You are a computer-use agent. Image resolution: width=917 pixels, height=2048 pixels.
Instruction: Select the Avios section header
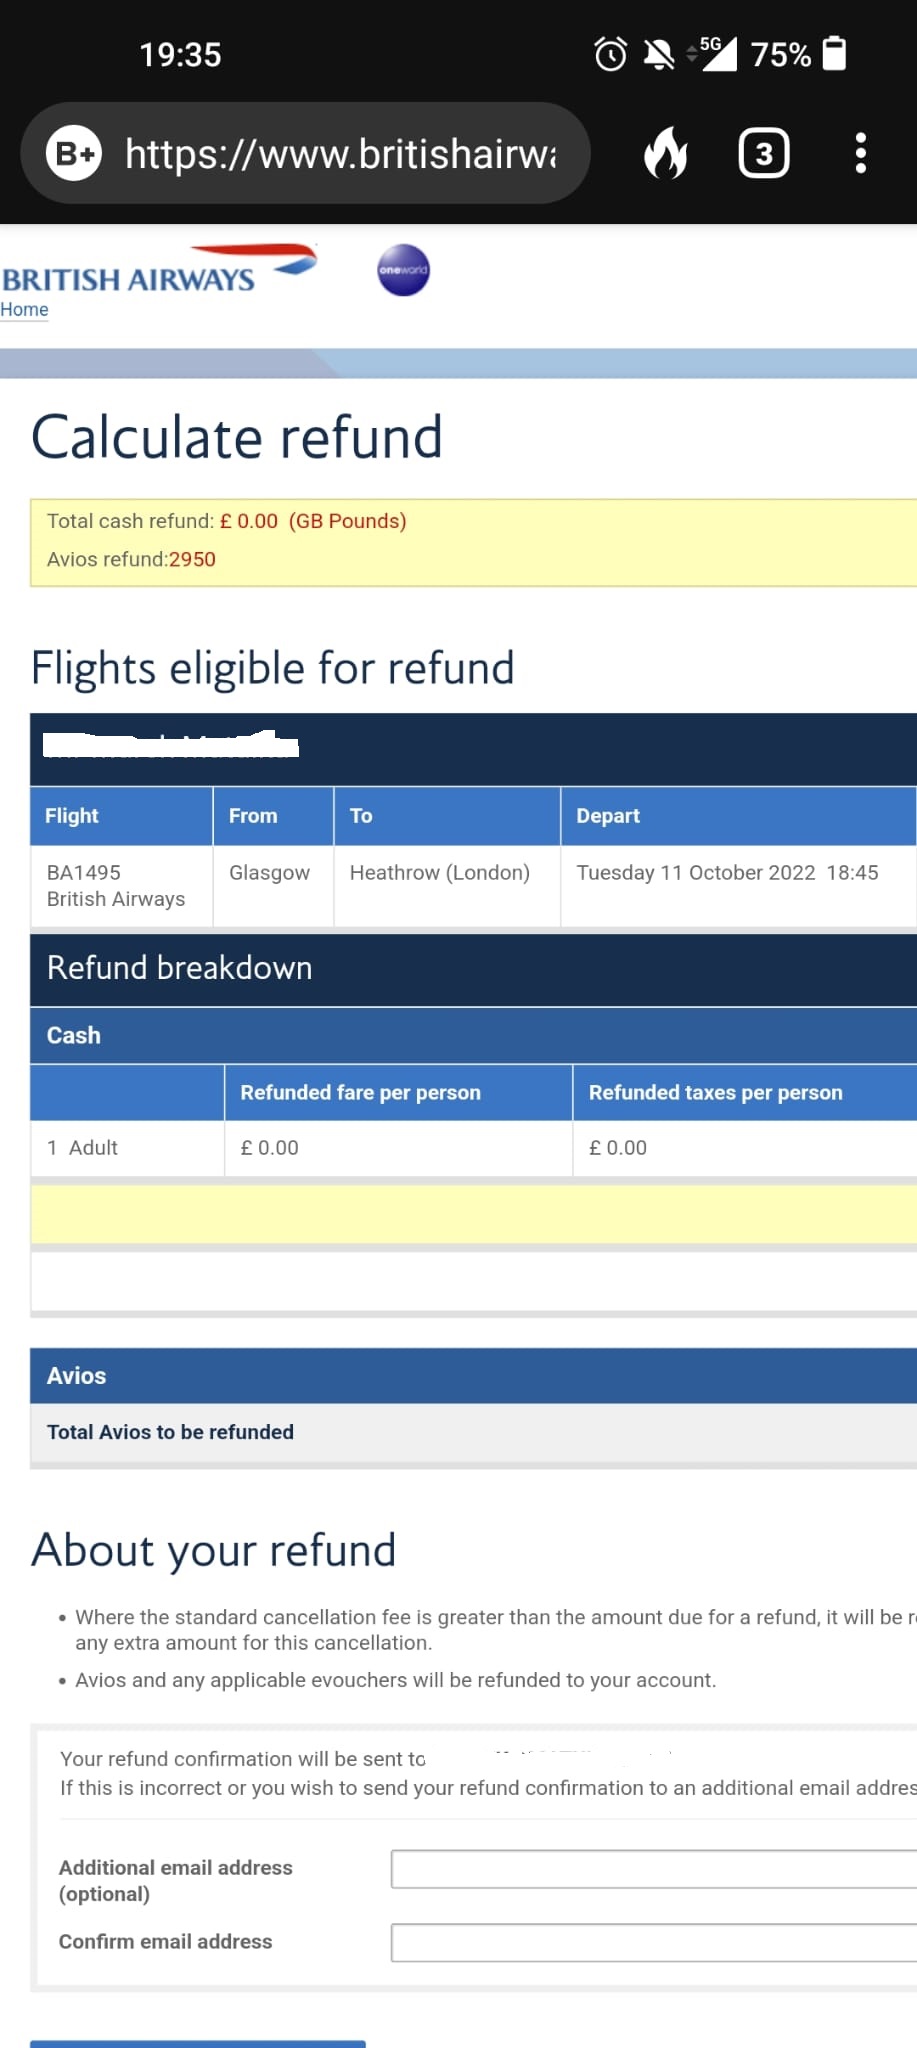pos(76,1376)
